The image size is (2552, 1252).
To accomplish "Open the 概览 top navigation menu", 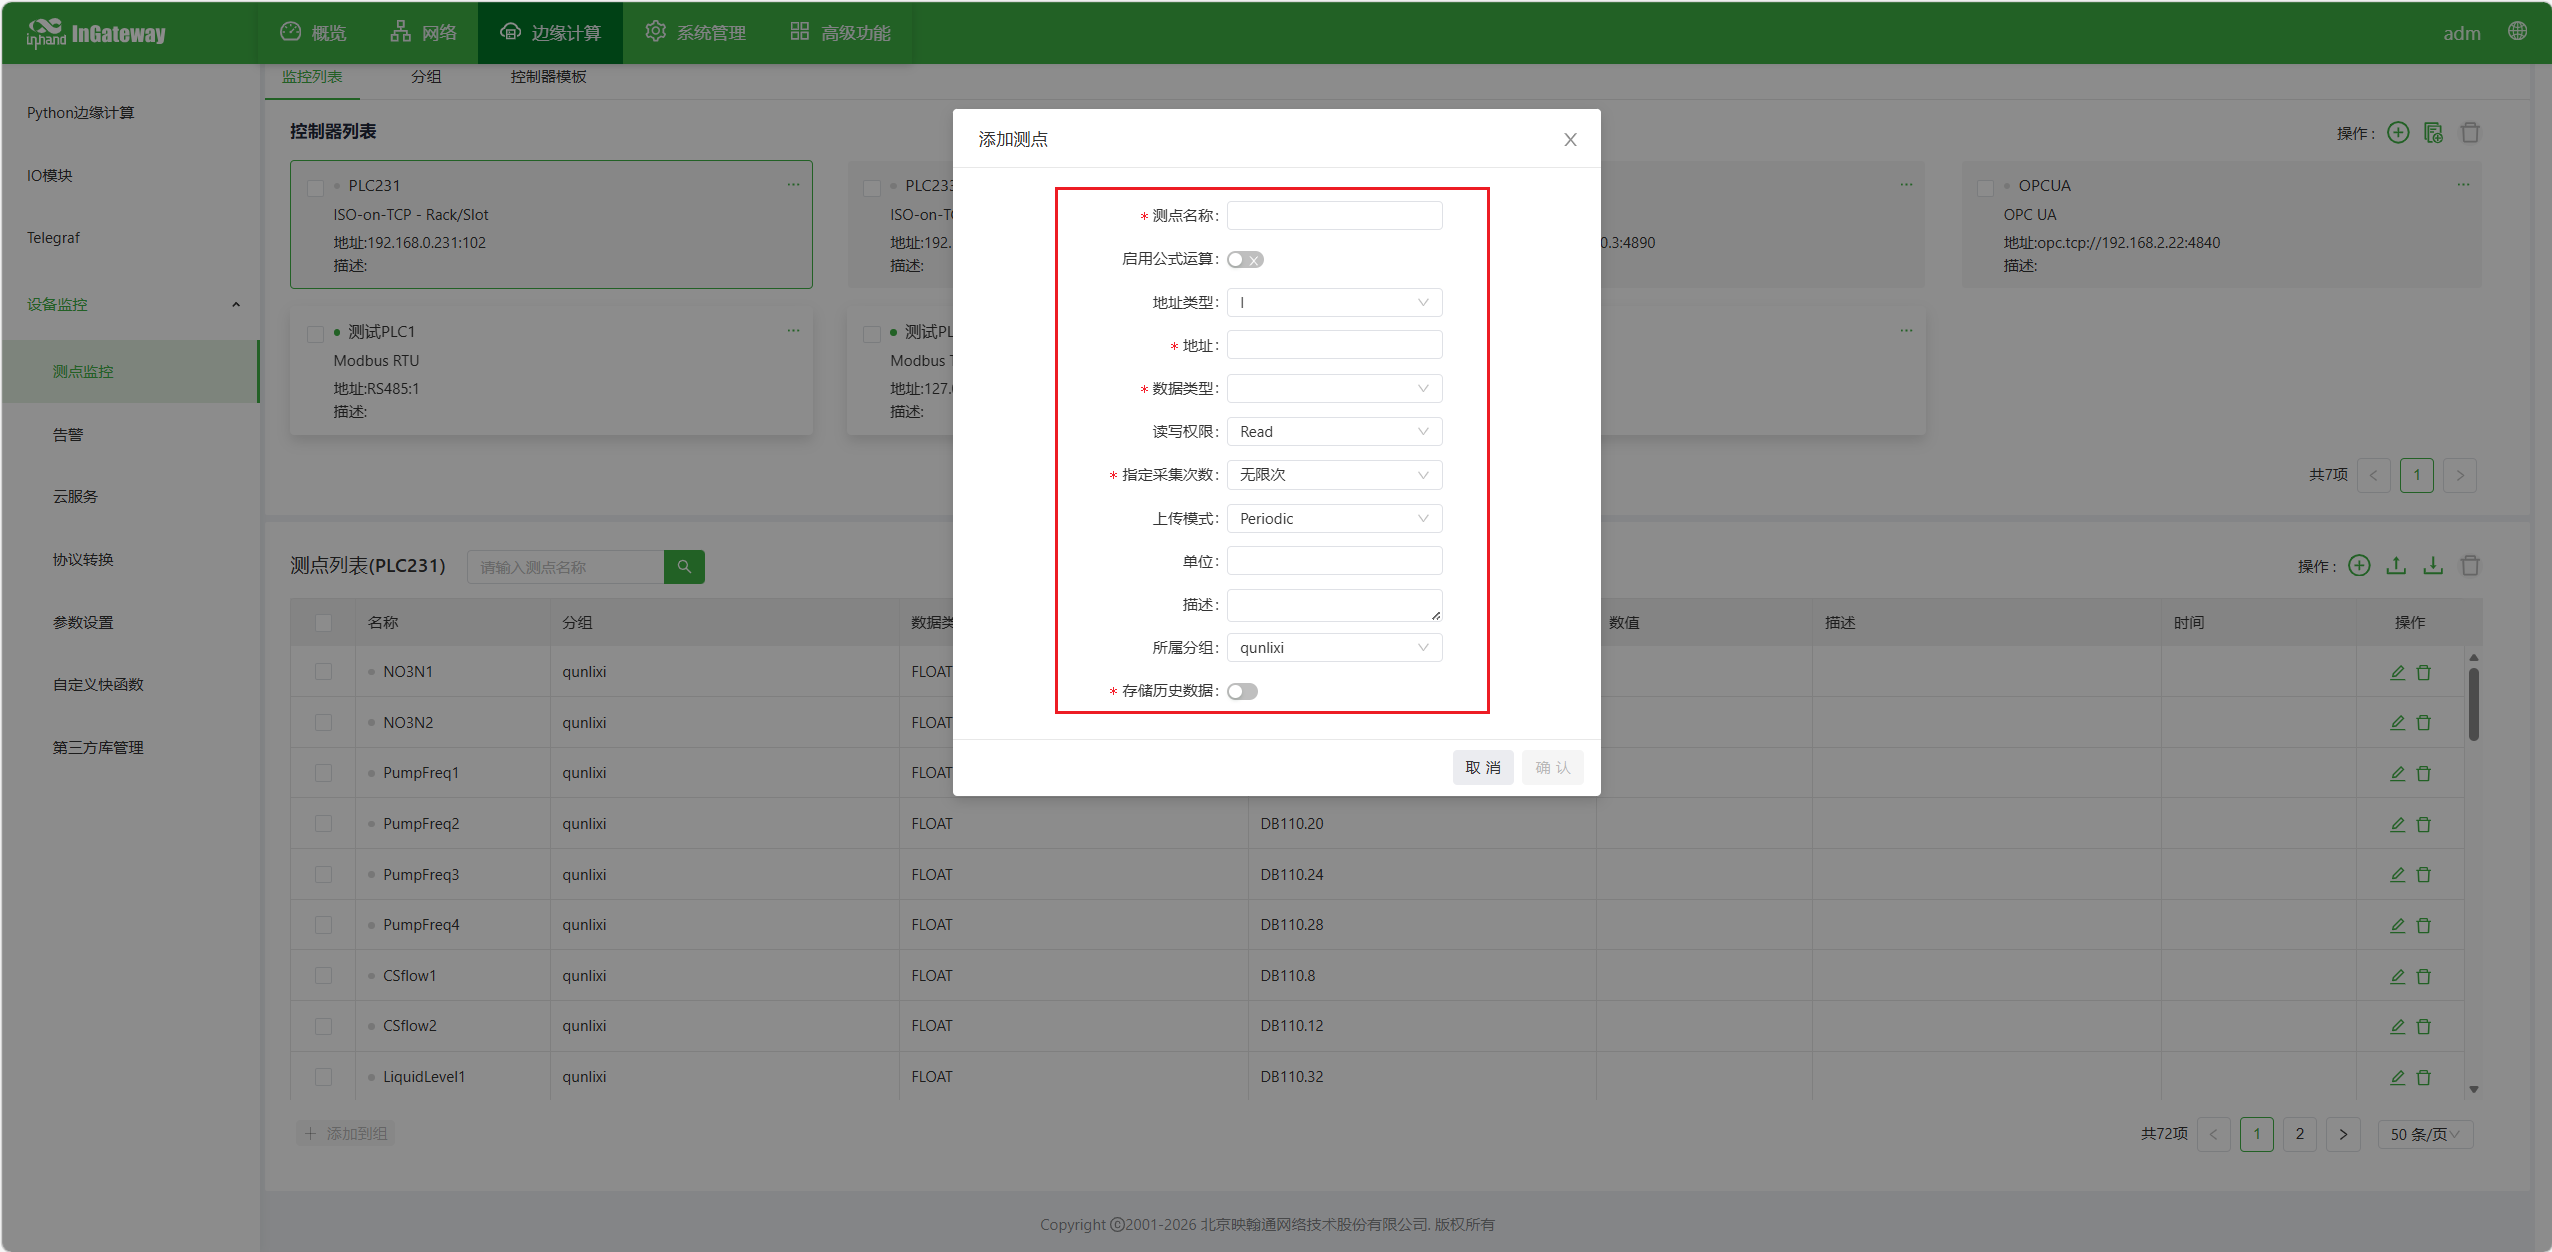I will point(313,33).
